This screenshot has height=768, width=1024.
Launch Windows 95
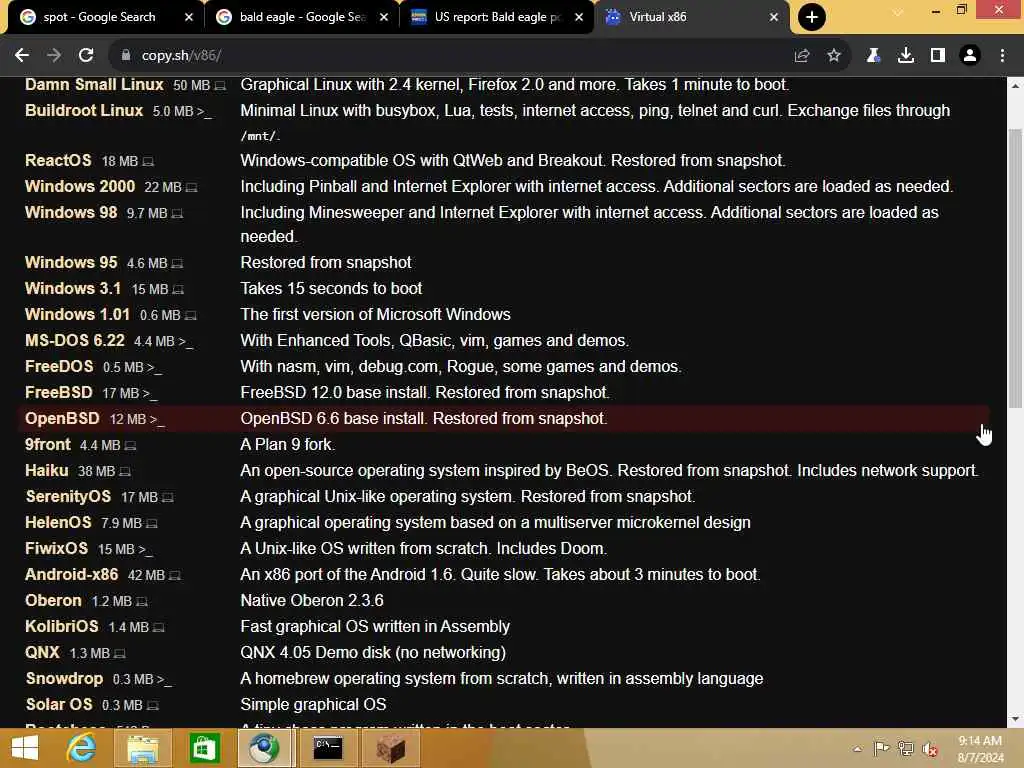coord(71,263)
